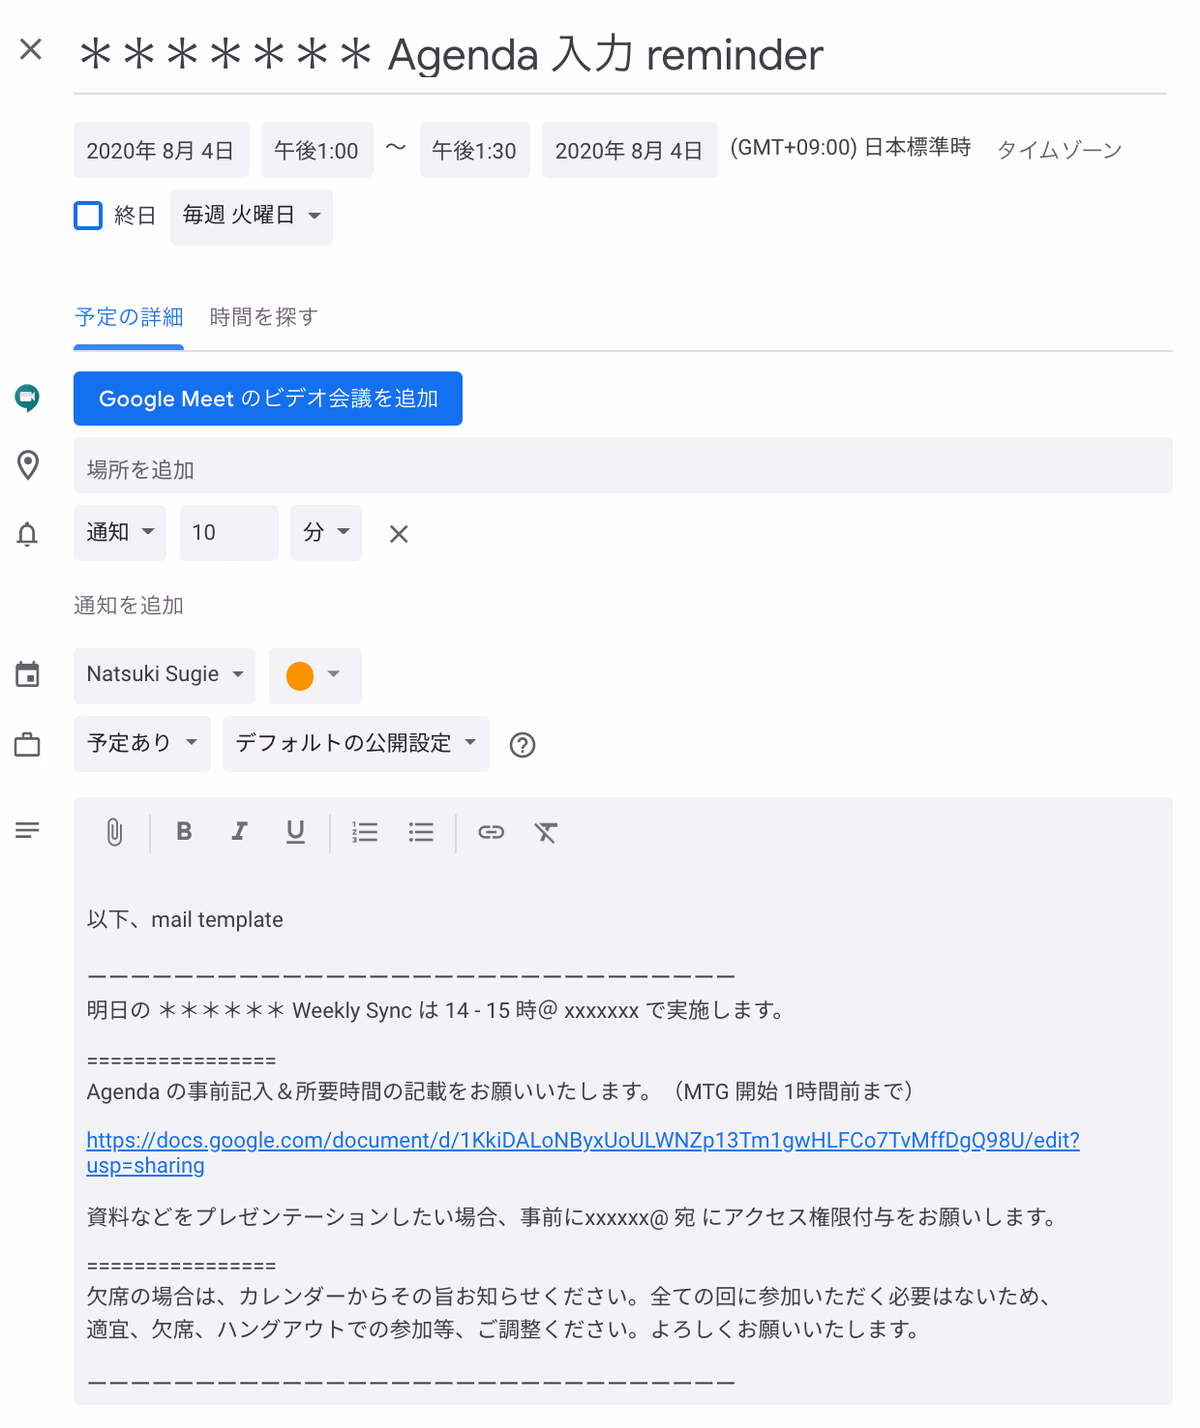
Task: Open the orange event color picker
Action: (x=315, y=676)
